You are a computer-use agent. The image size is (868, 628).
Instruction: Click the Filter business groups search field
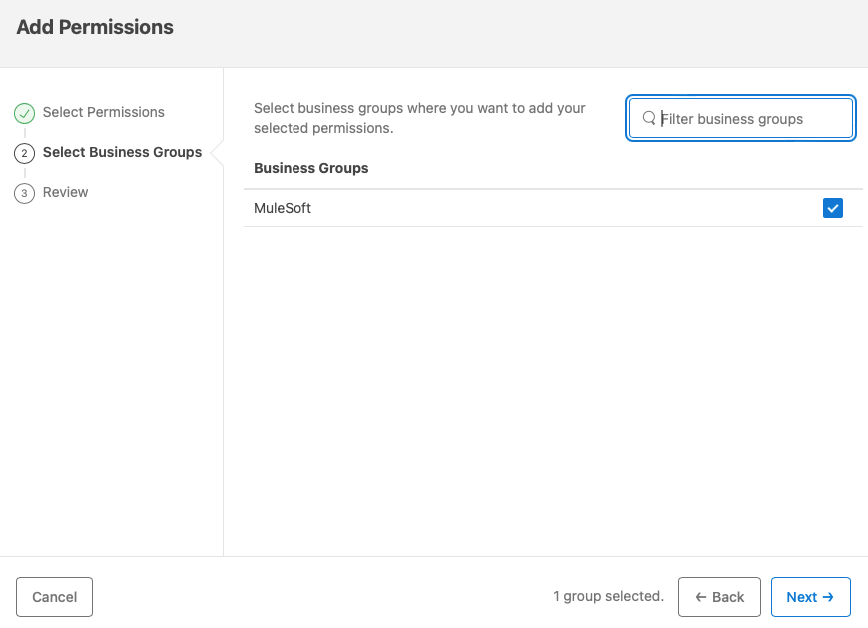(741, 119)
